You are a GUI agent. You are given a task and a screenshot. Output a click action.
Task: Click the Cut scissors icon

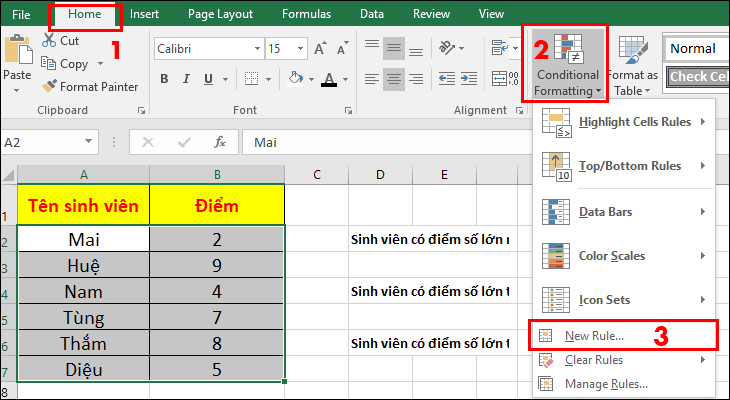tap(47, 41)
